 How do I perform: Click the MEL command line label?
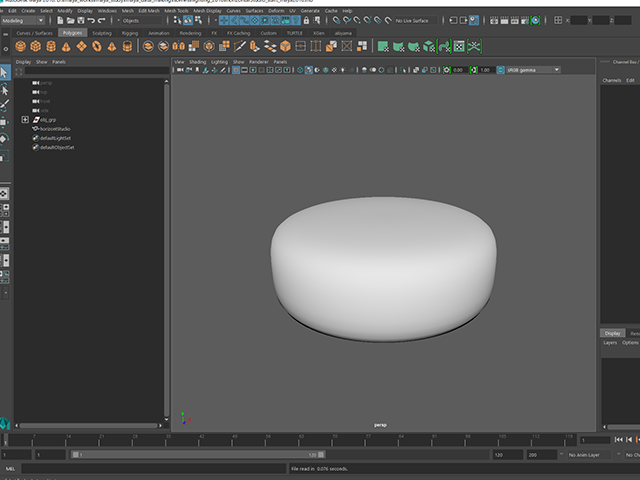pos(10,469)
